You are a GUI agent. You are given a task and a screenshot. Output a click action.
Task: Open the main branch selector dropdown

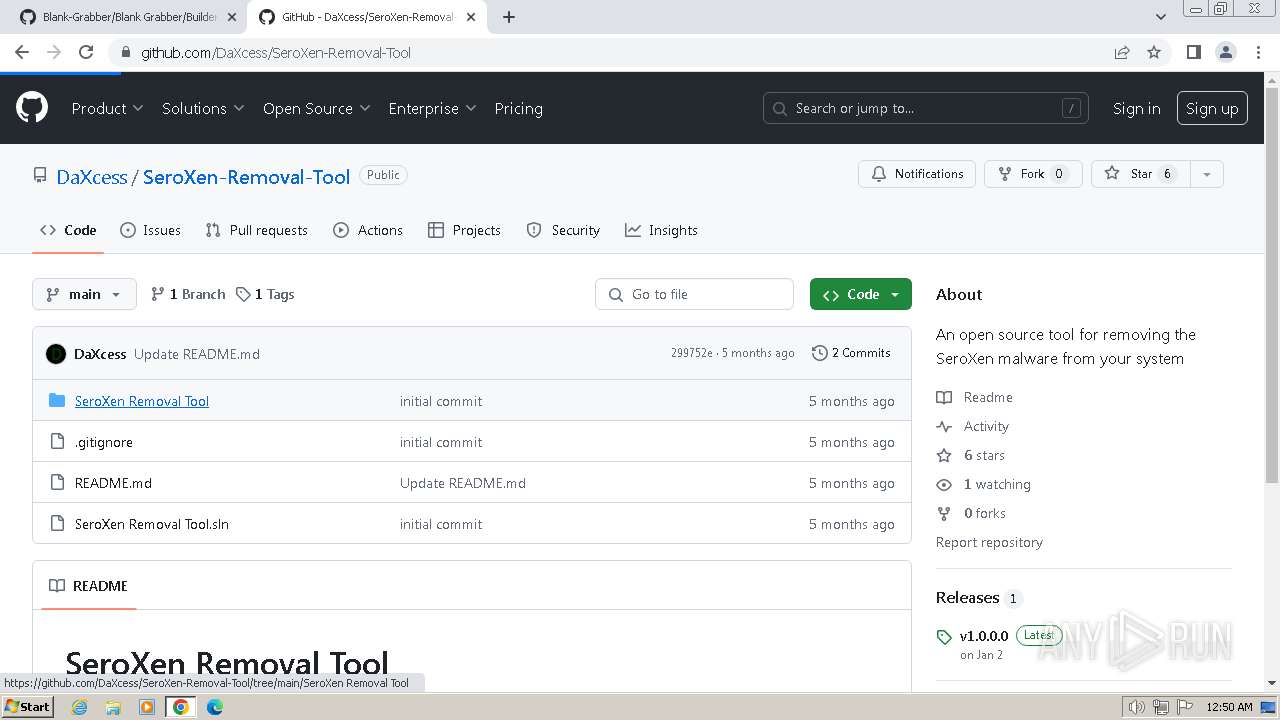coord(84,294)
